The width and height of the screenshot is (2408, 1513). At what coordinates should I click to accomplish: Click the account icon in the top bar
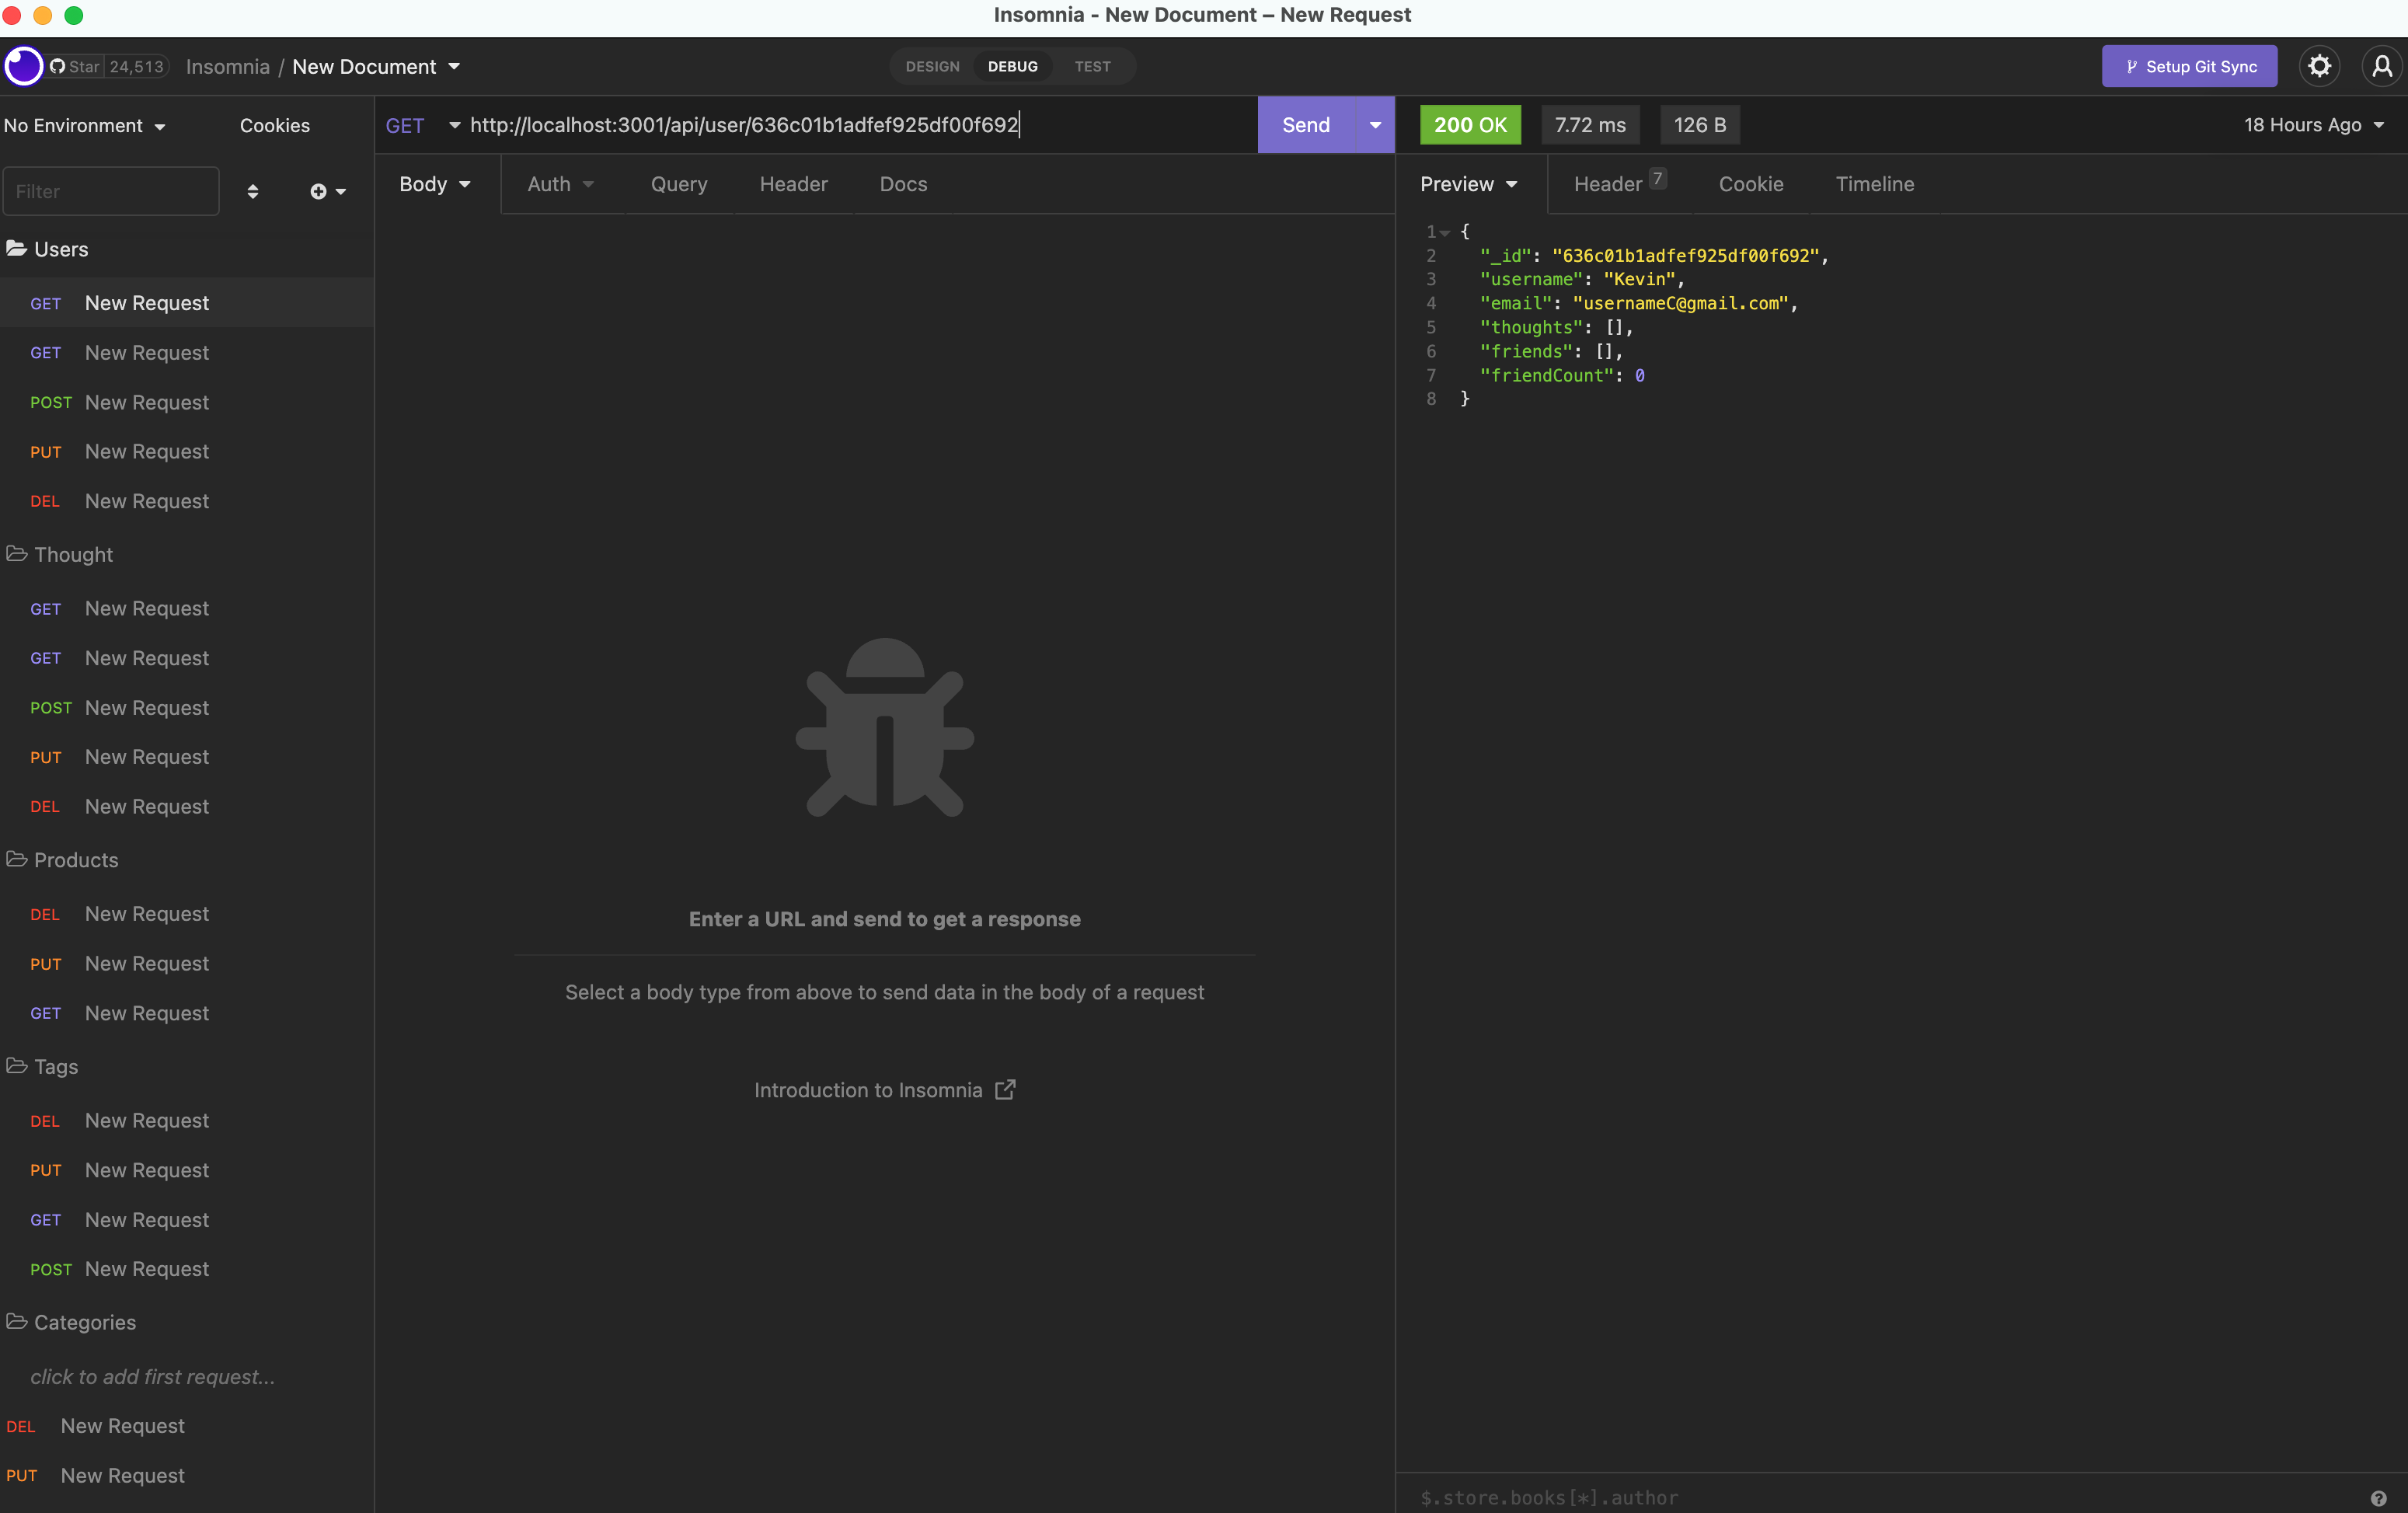pyautogui.click(x=2381, y=66)
